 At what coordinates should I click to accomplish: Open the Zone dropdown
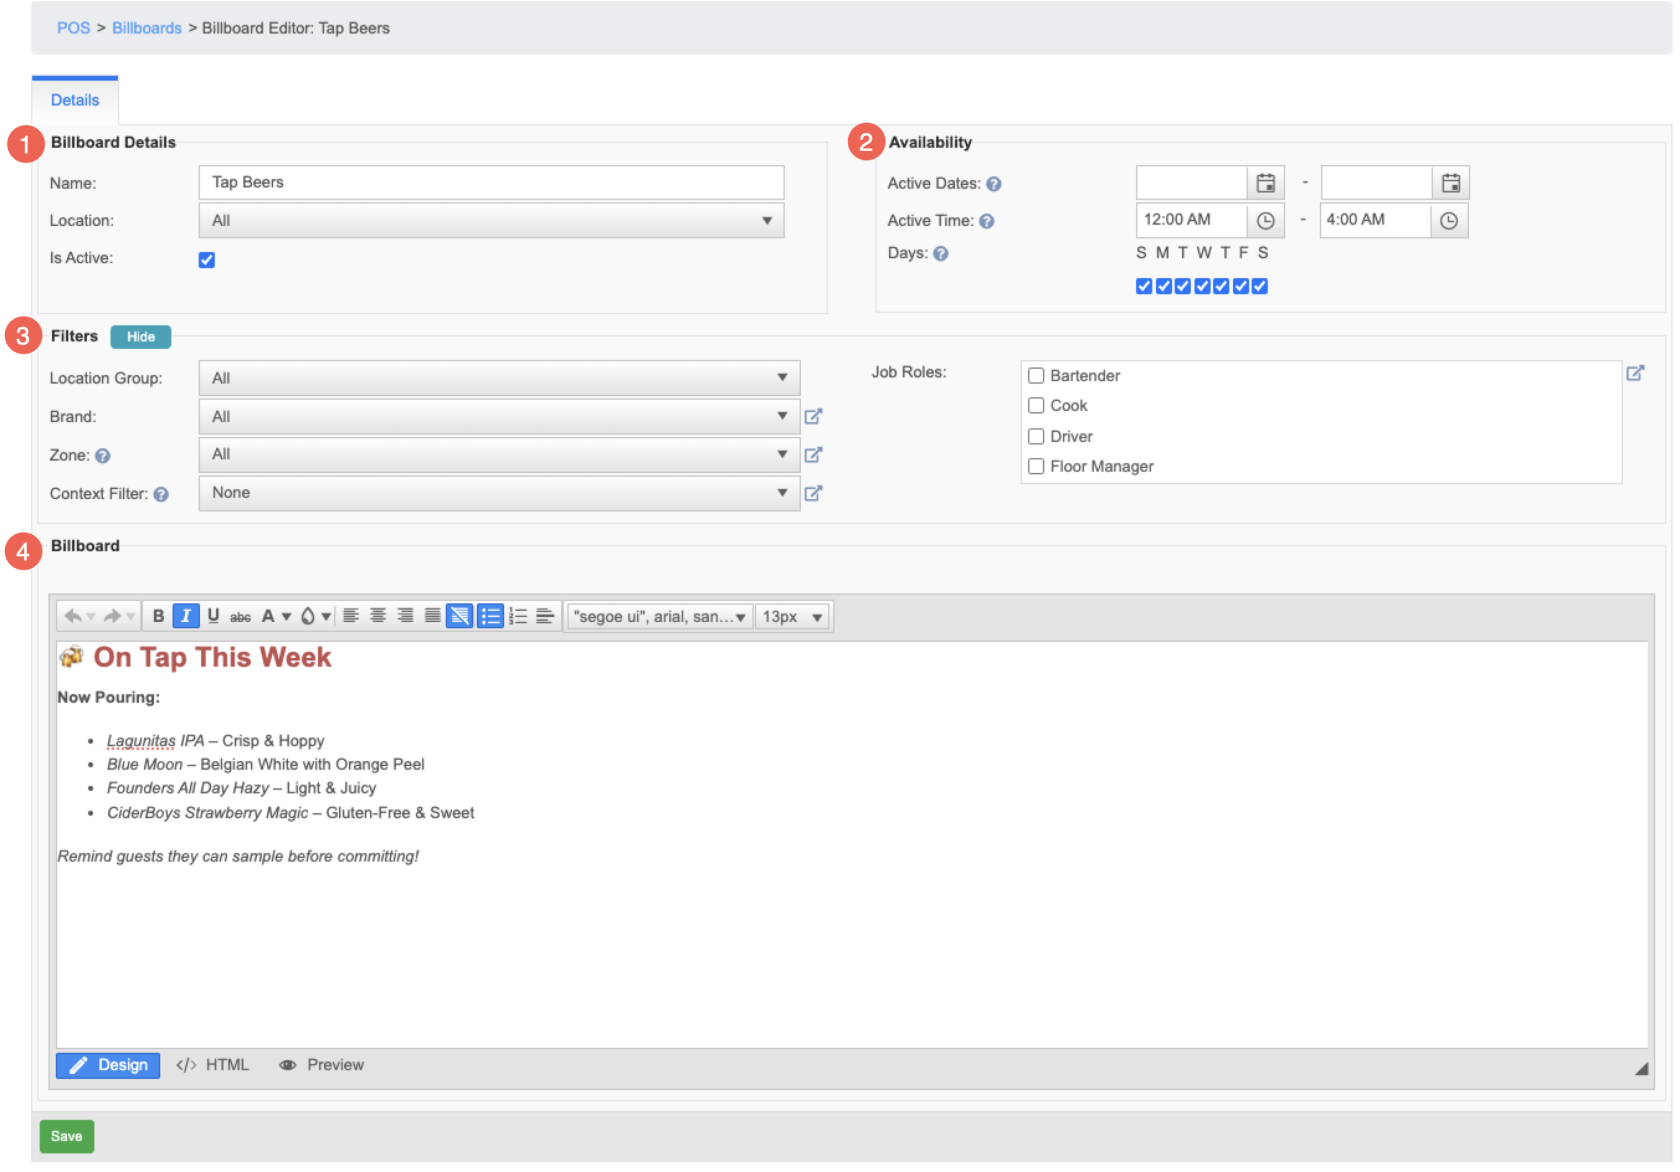(499, 455)
